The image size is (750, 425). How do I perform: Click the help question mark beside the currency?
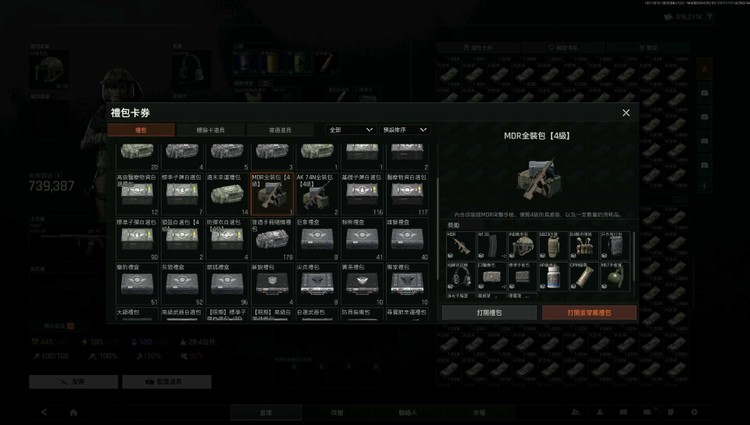click(709, 17)
